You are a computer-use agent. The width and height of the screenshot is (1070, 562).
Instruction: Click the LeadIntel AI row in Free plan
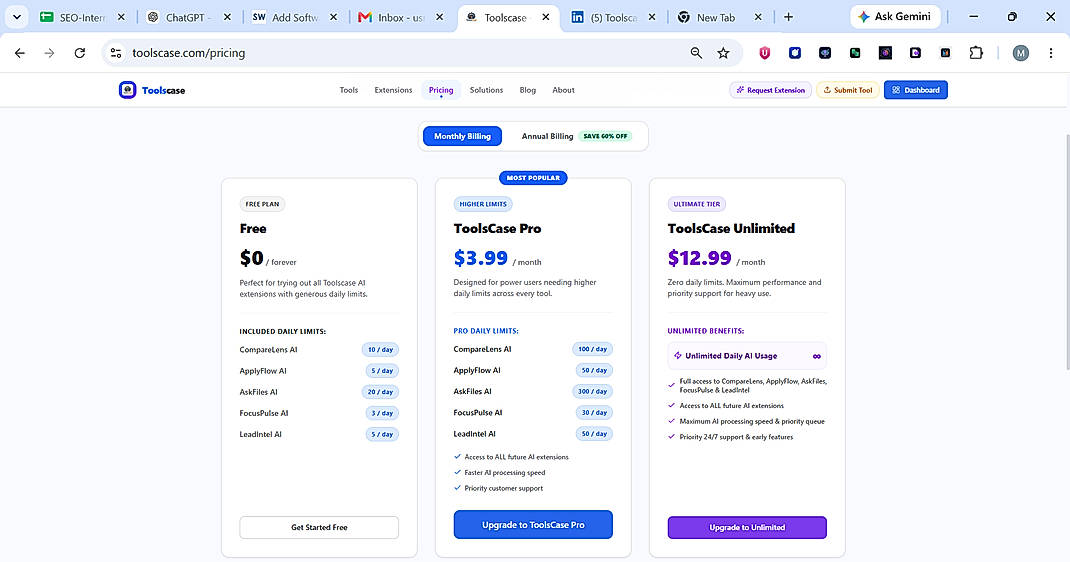(x=319, y=434)
